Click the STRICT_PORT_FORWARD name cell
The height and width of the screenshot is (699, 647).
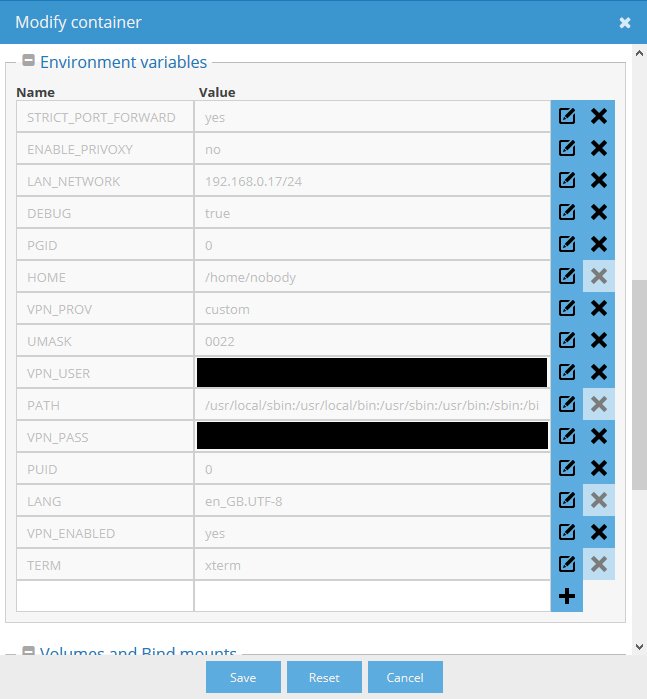coord(105,116)
